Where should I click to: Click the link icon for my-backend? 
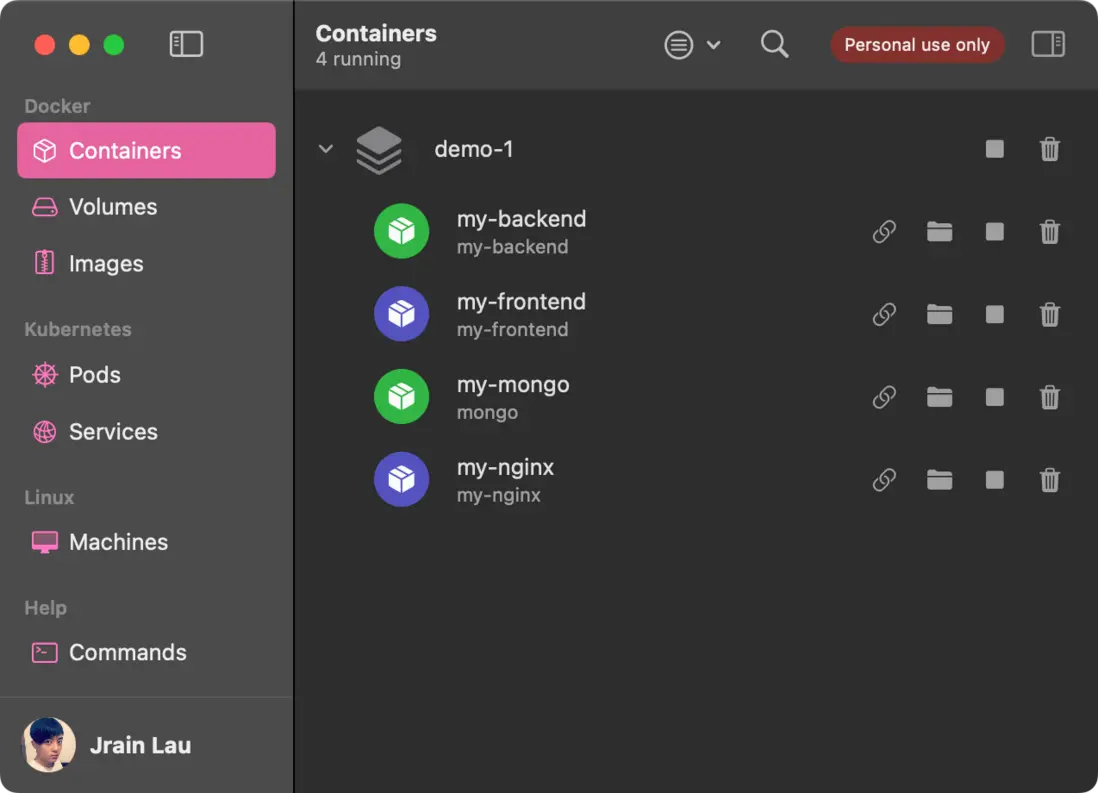(x=884, y=232)
